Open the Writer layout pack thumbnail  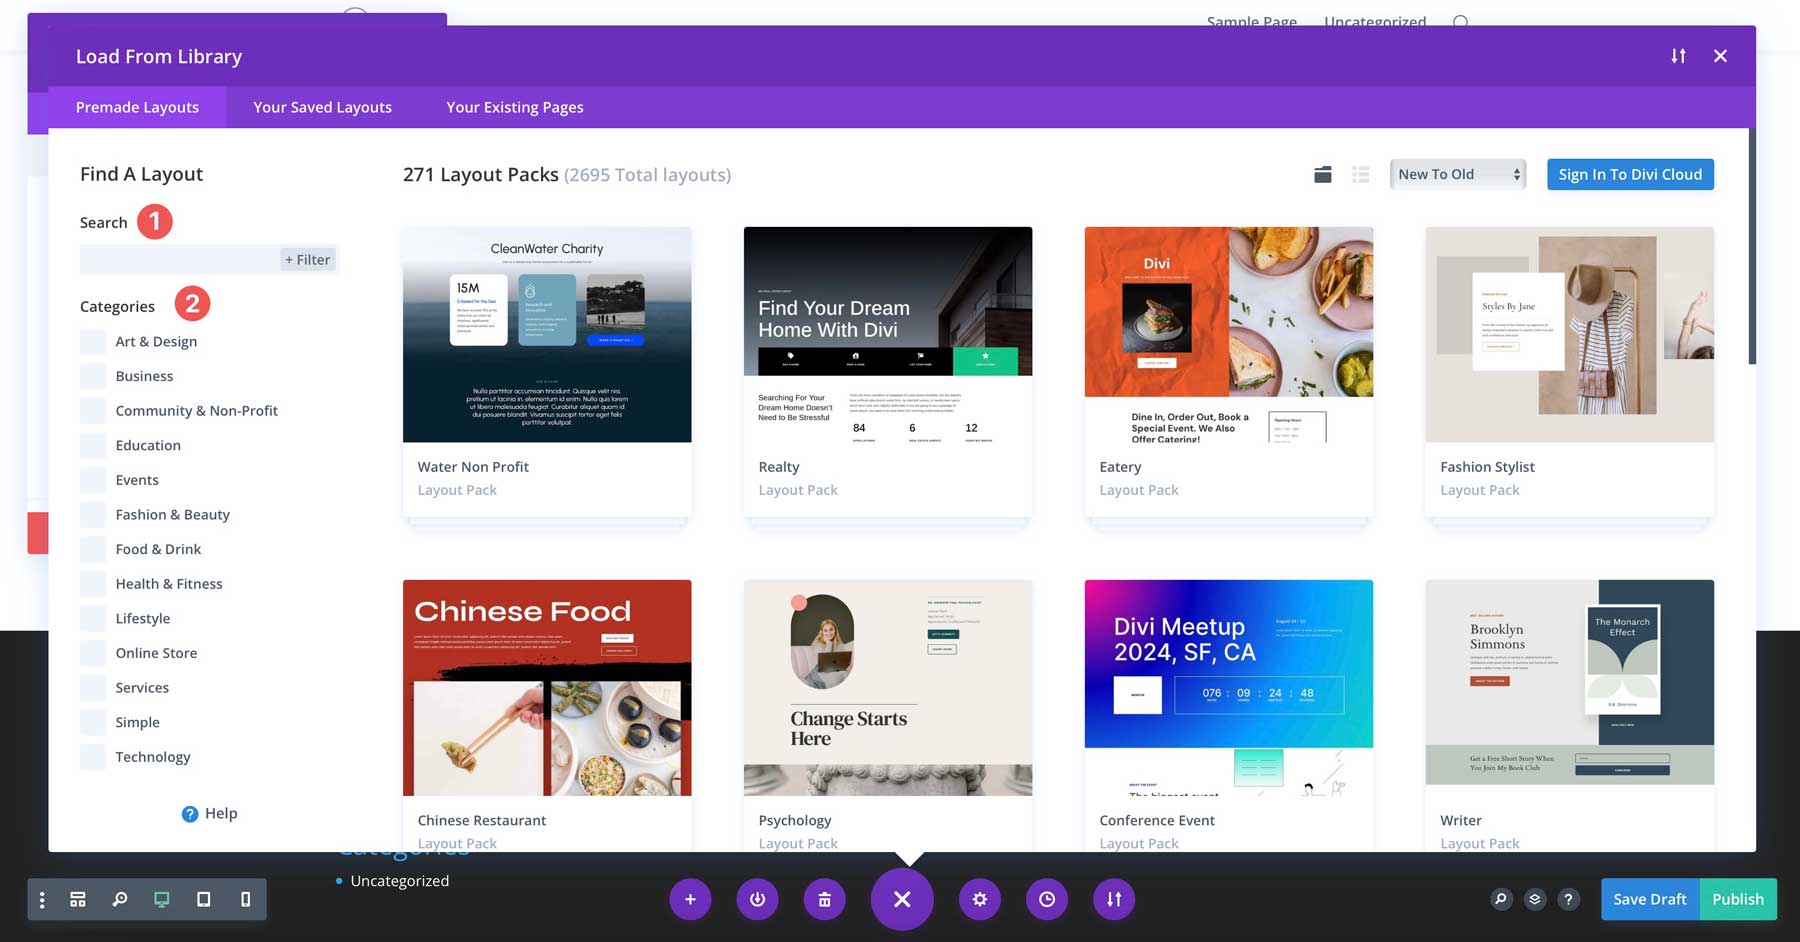1570,688
